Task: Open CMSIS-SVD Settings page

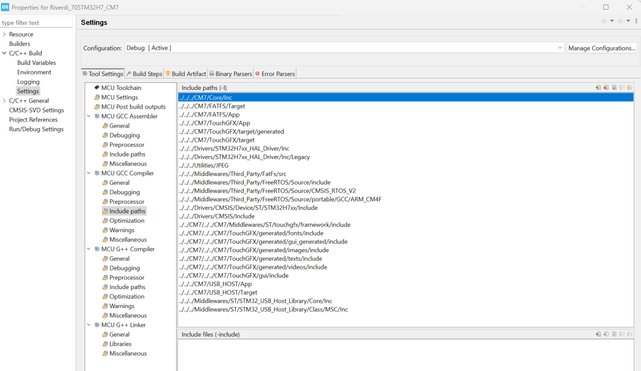Action: pyautogui.click(x=36, y=110)
